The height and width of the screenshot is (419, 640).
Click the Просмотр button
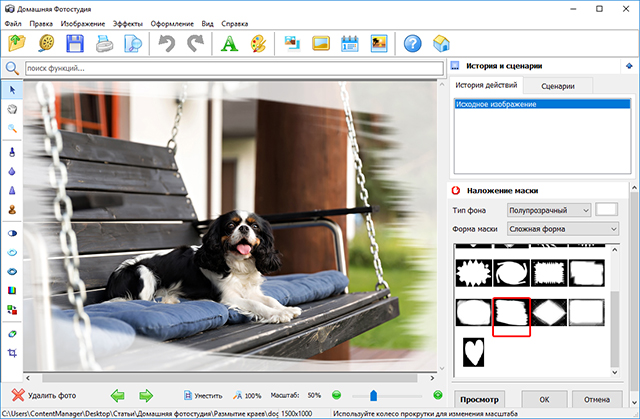(479, 399)
